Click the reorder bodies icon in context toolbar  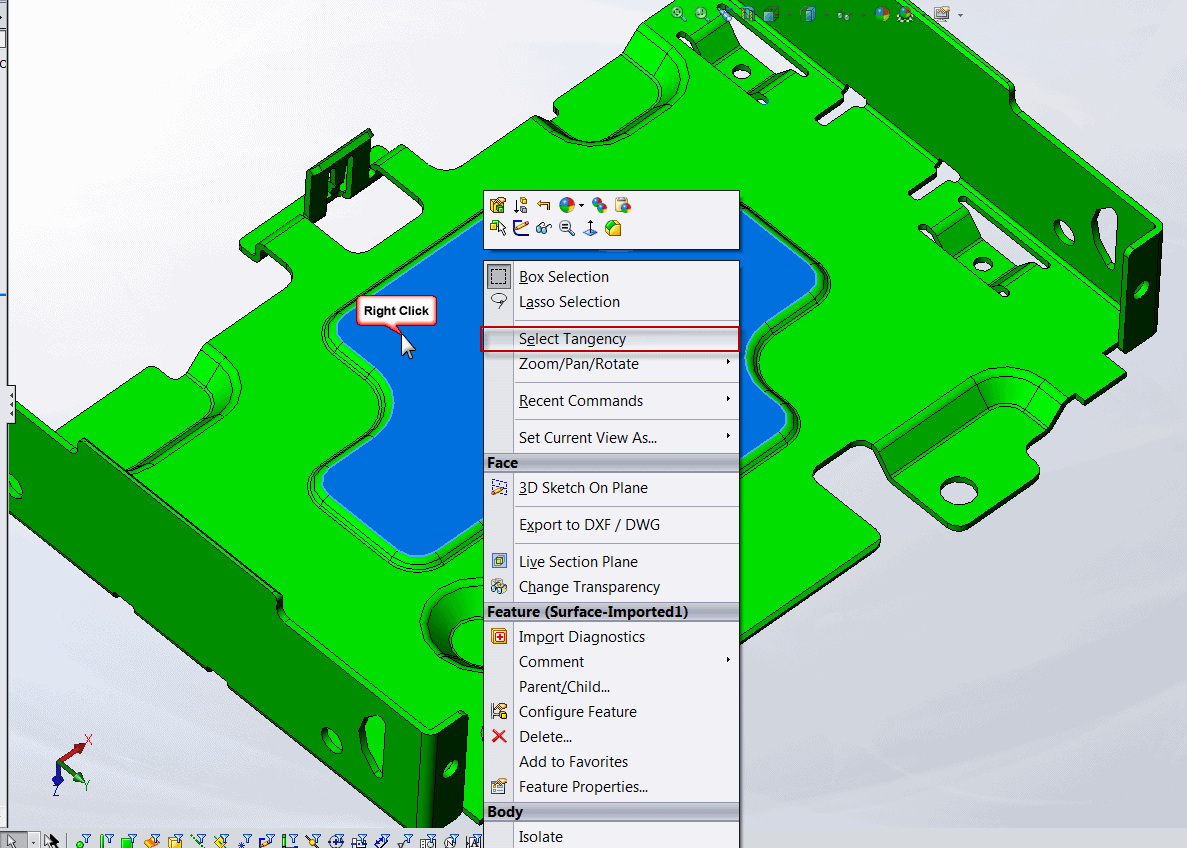point(520,205)
